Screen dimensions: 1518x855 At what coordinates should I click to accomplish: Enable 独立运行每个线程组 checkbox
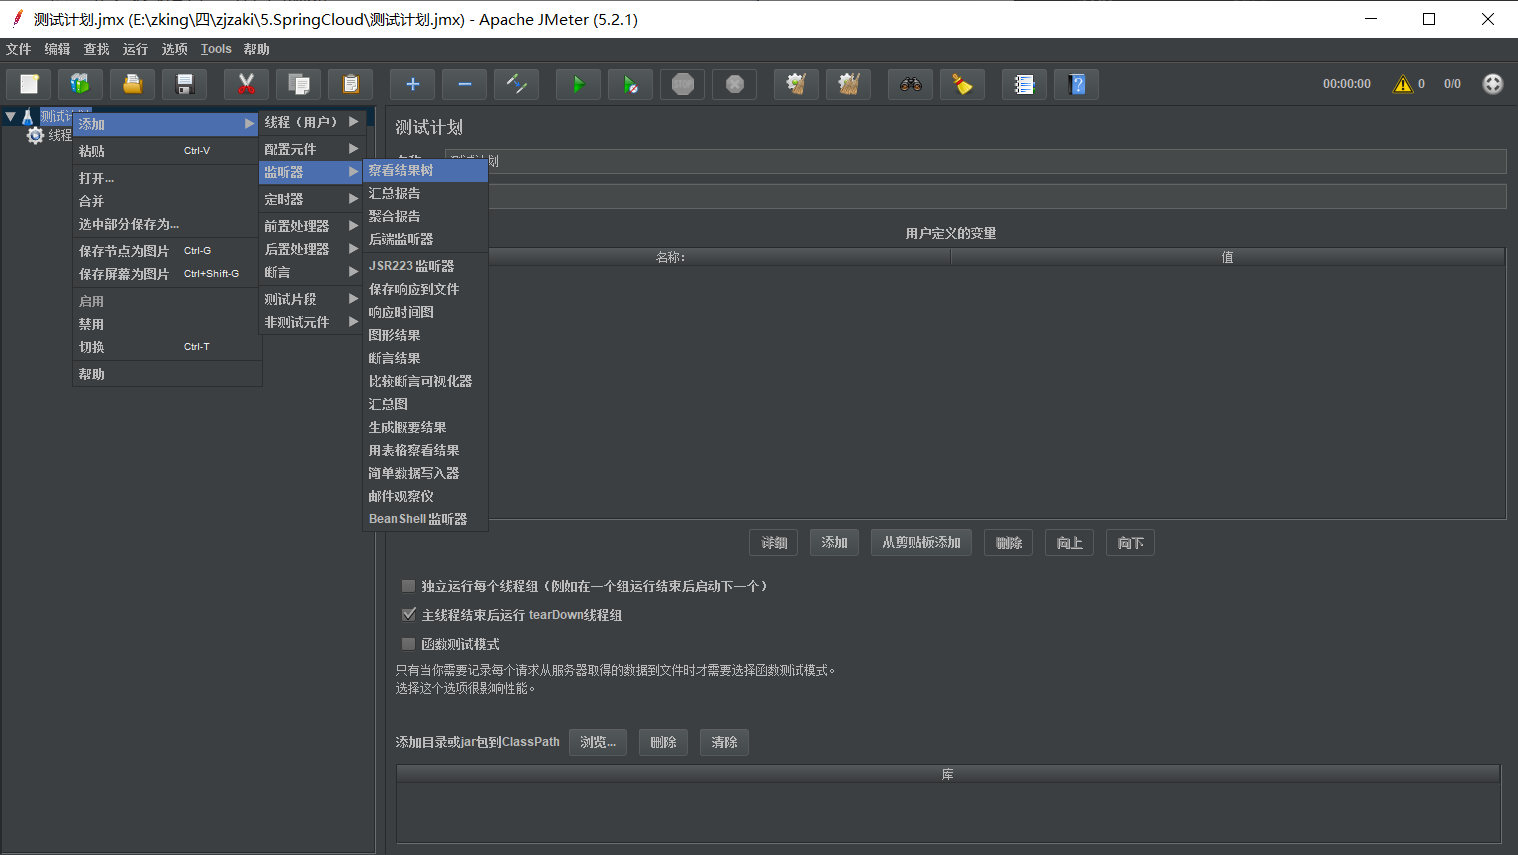point(408,586)
